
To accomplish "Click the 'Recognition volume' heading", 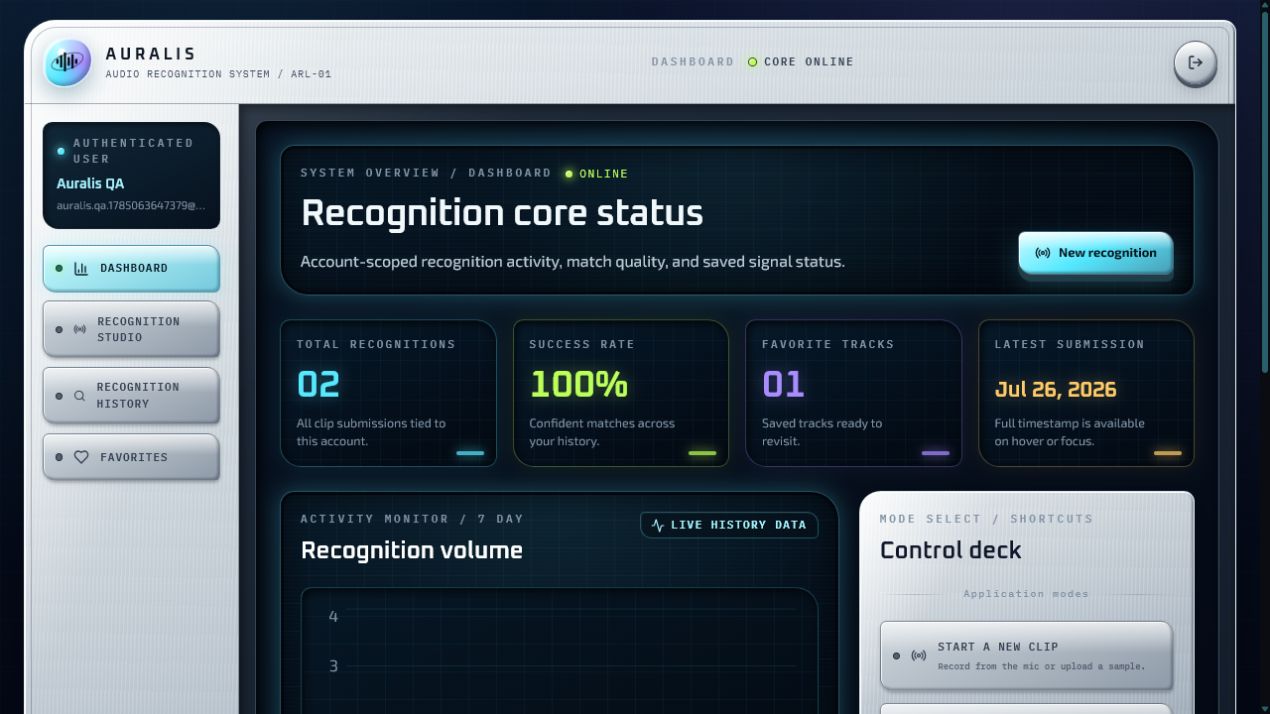I will [x=412, y=551].
